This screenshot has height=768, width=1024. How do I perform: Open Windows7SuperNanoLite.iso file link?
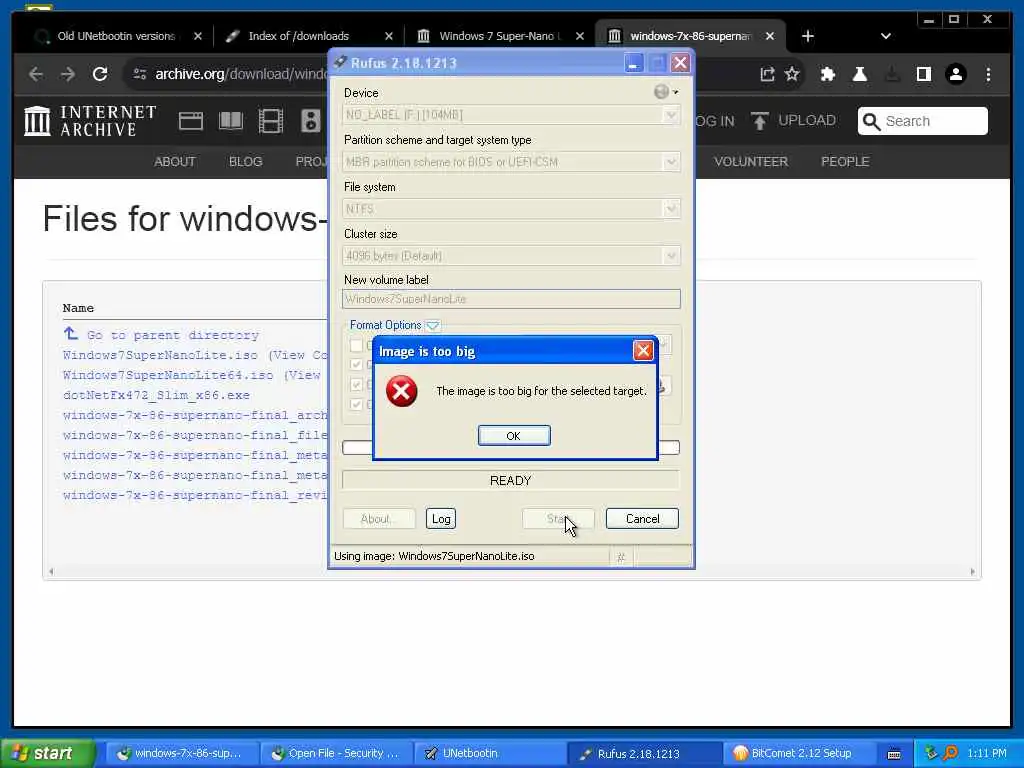click(160, 355)
